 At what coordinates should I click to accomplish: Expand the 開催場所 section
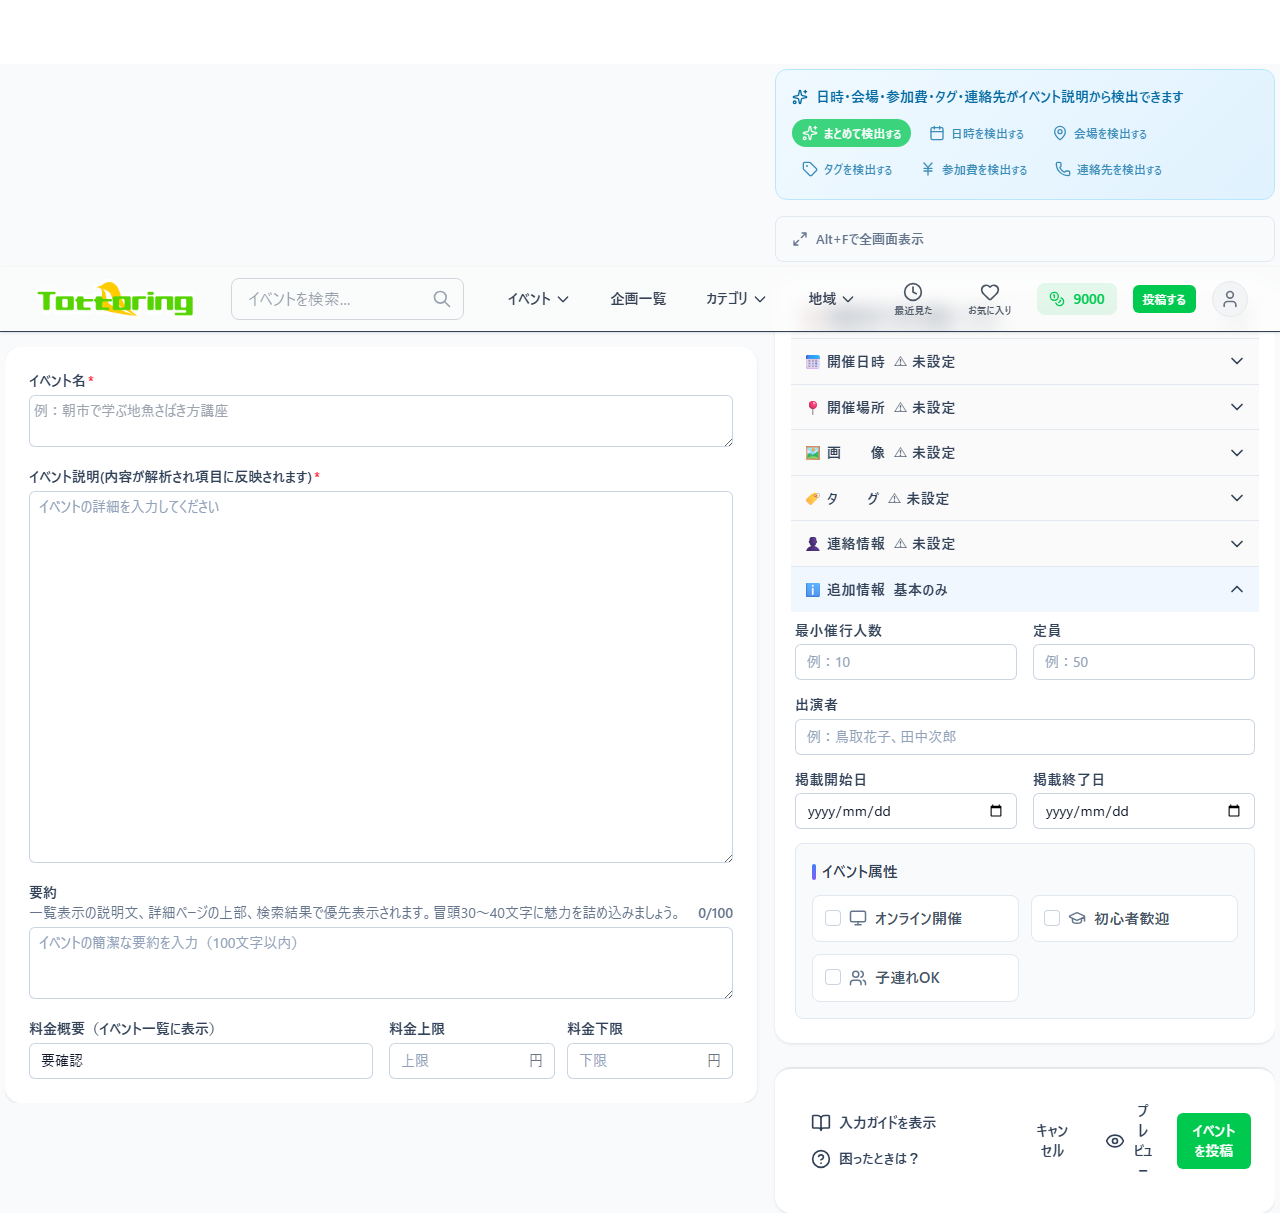(x=1025, y=407)
